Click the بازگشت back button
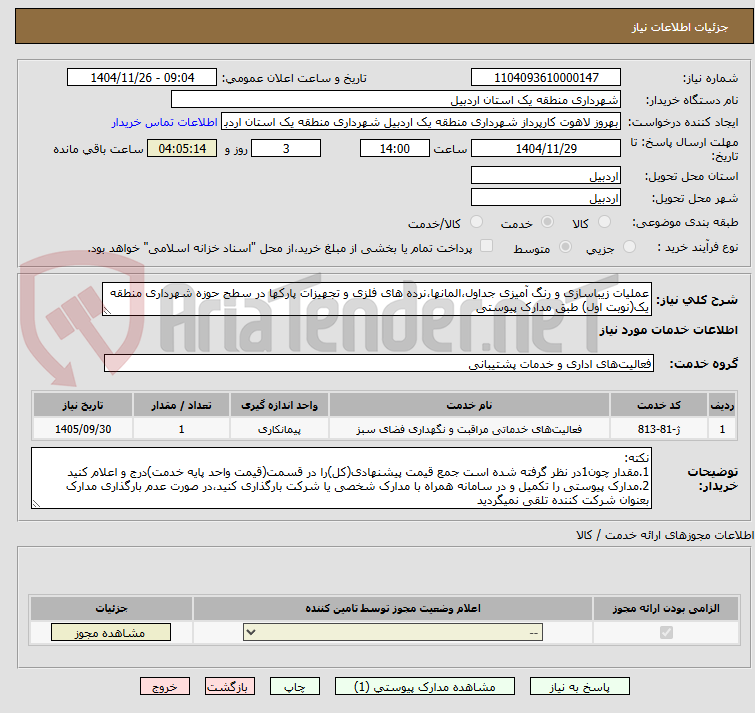 (230, 687)
